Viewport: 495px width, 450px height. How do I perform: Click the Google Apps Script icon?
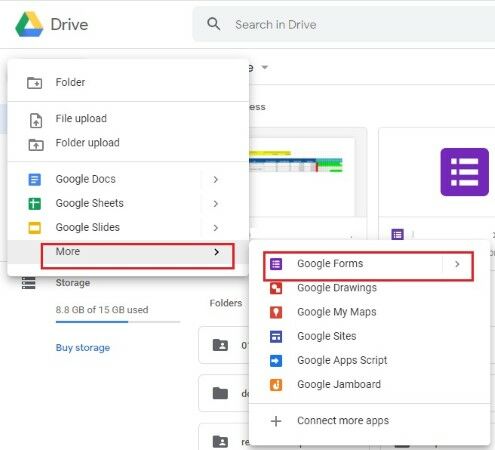click(276, 361)
